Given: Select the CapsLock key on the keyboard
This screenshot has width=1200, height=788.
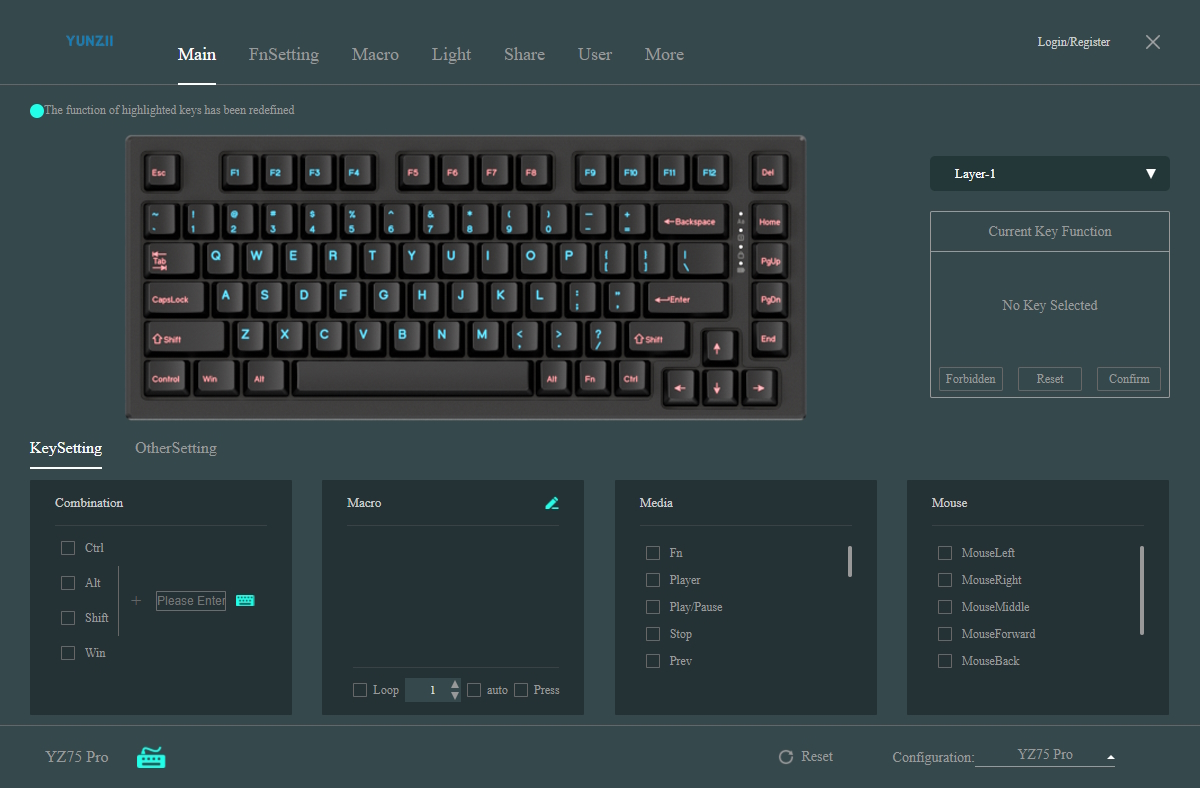Looking at the screenshot, I should tap(170, 299).
